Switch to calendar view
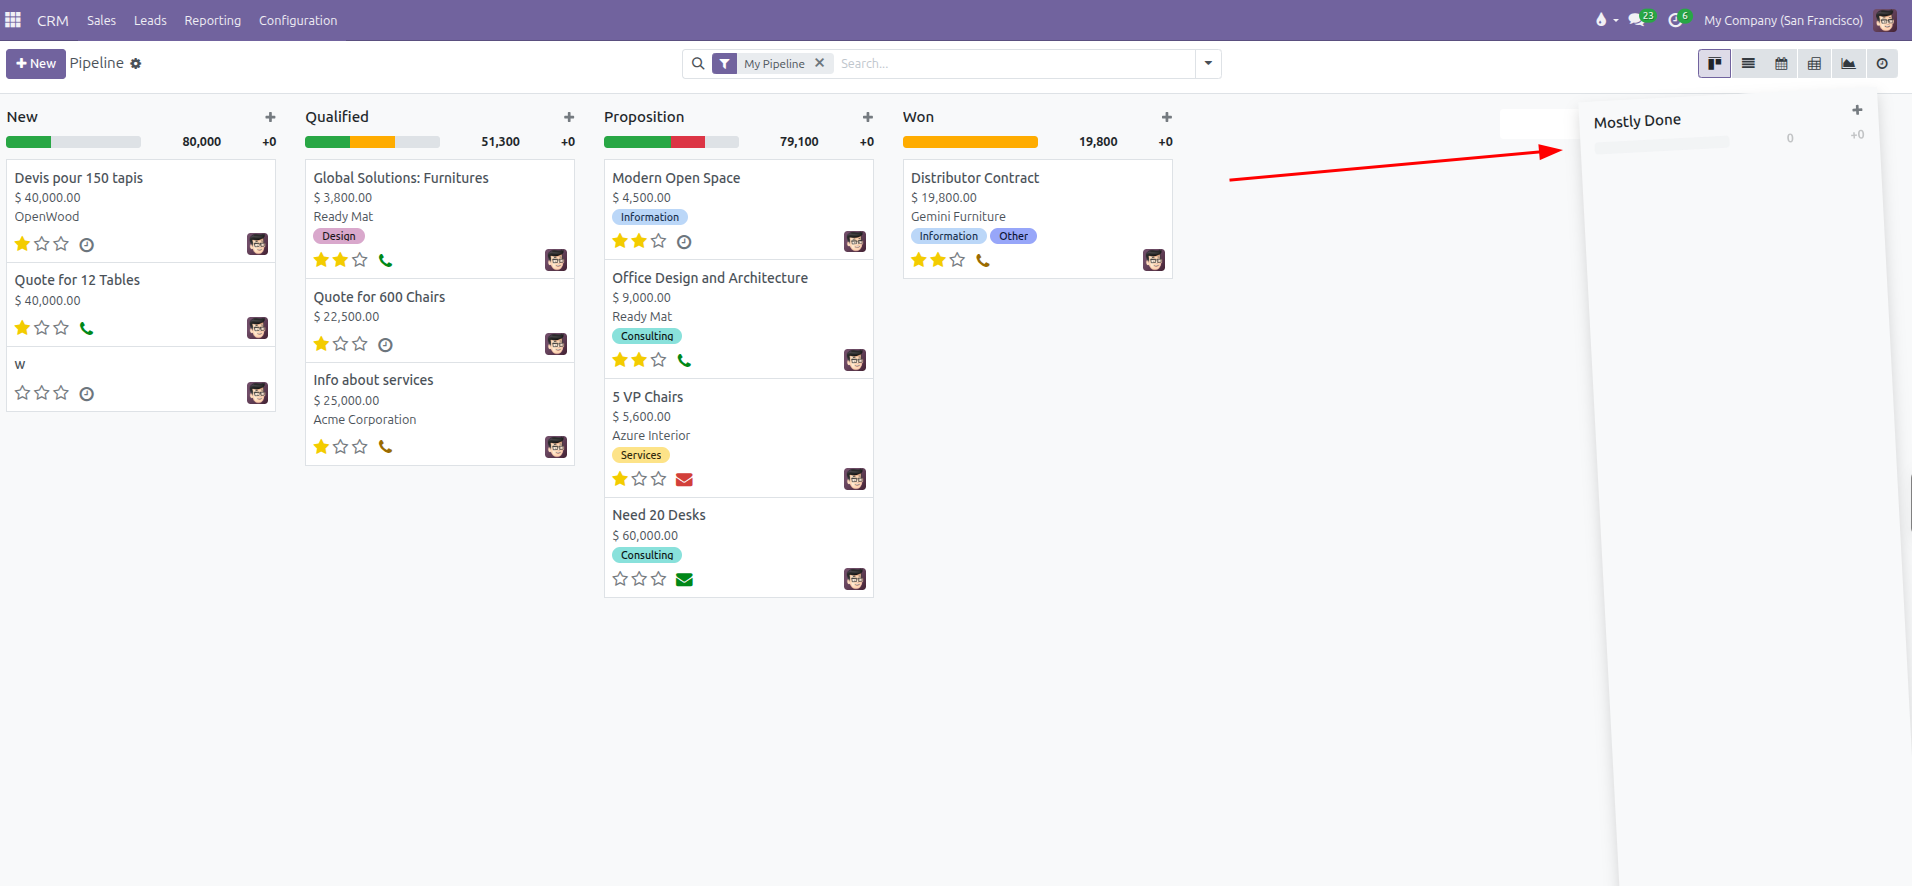Image resolution: width=1912 pixels, height=886 pixels. pyautogui.click(x=1781, y=64)
